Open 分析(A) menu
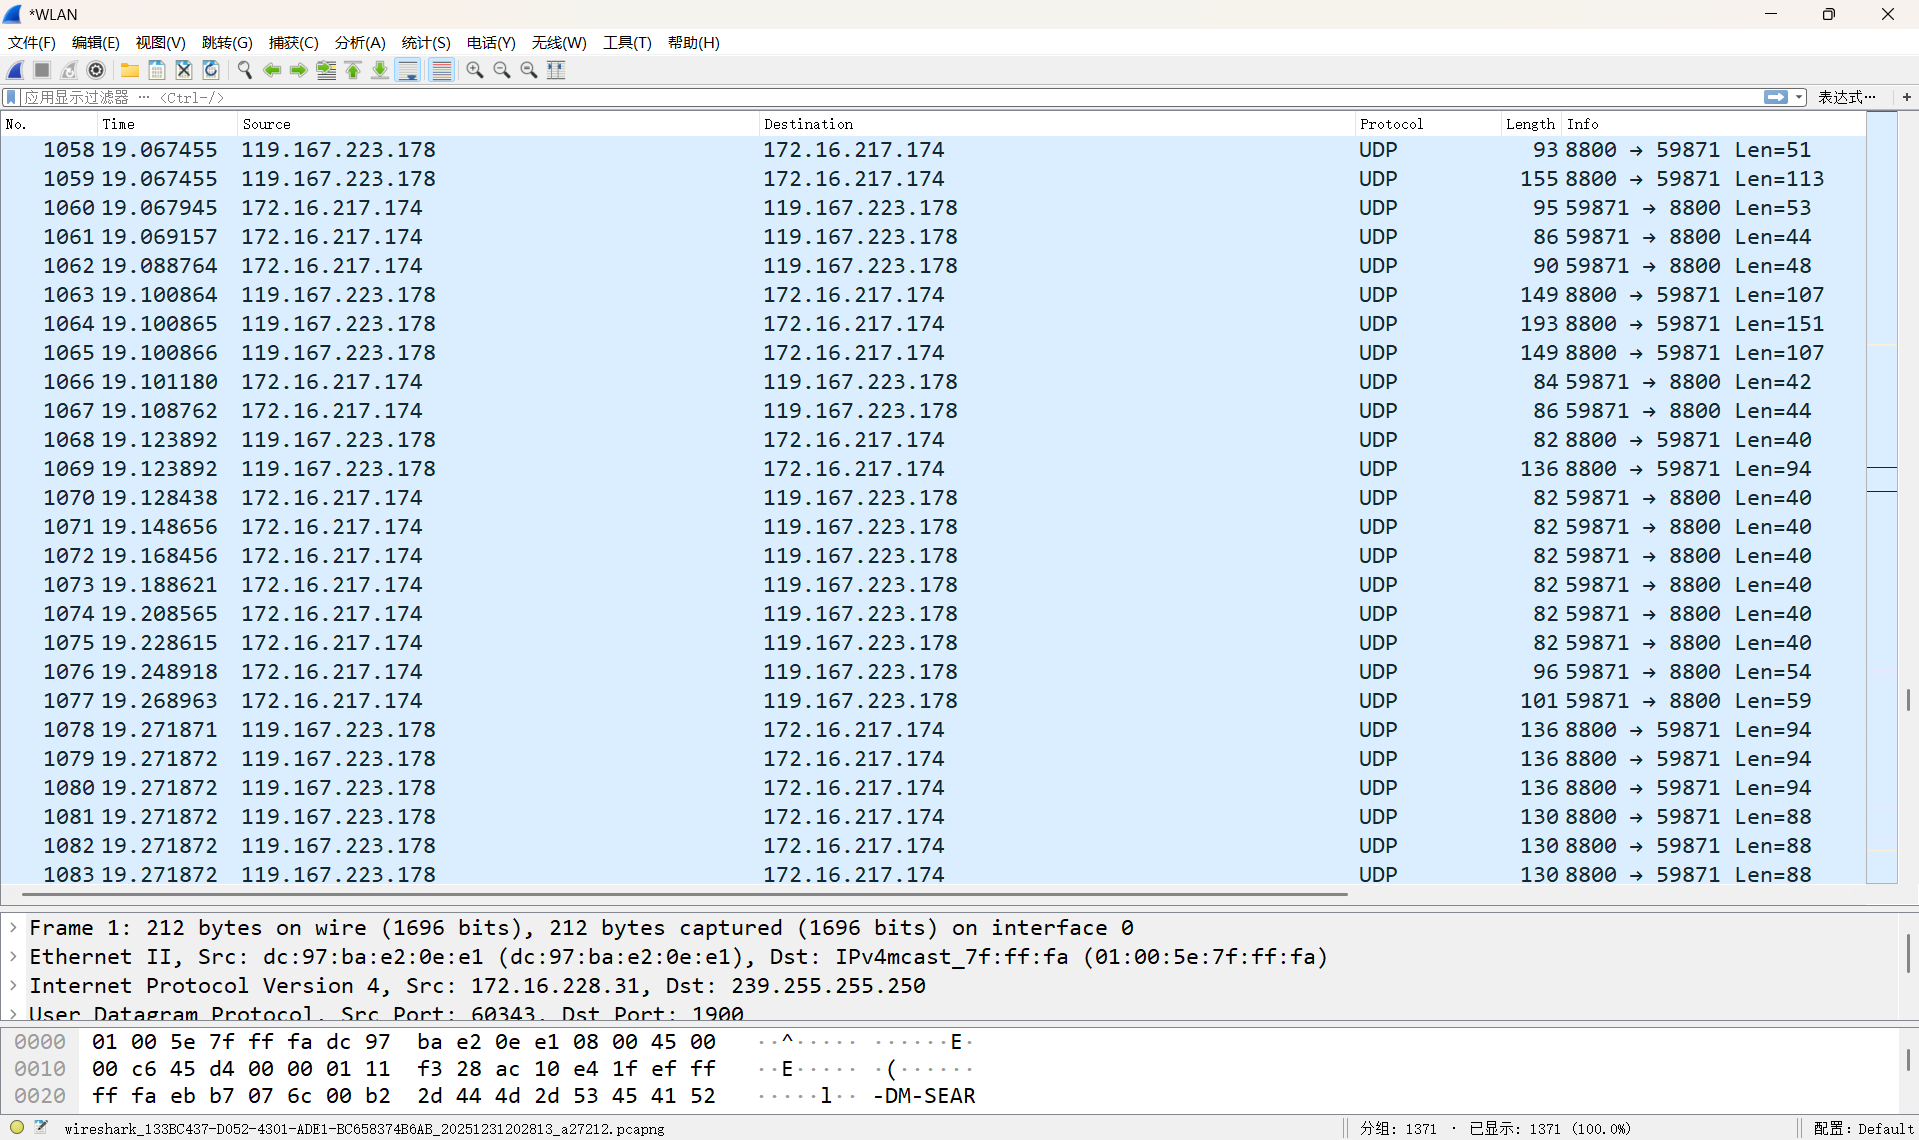1919x1140 pixels. tap(360, 42)
